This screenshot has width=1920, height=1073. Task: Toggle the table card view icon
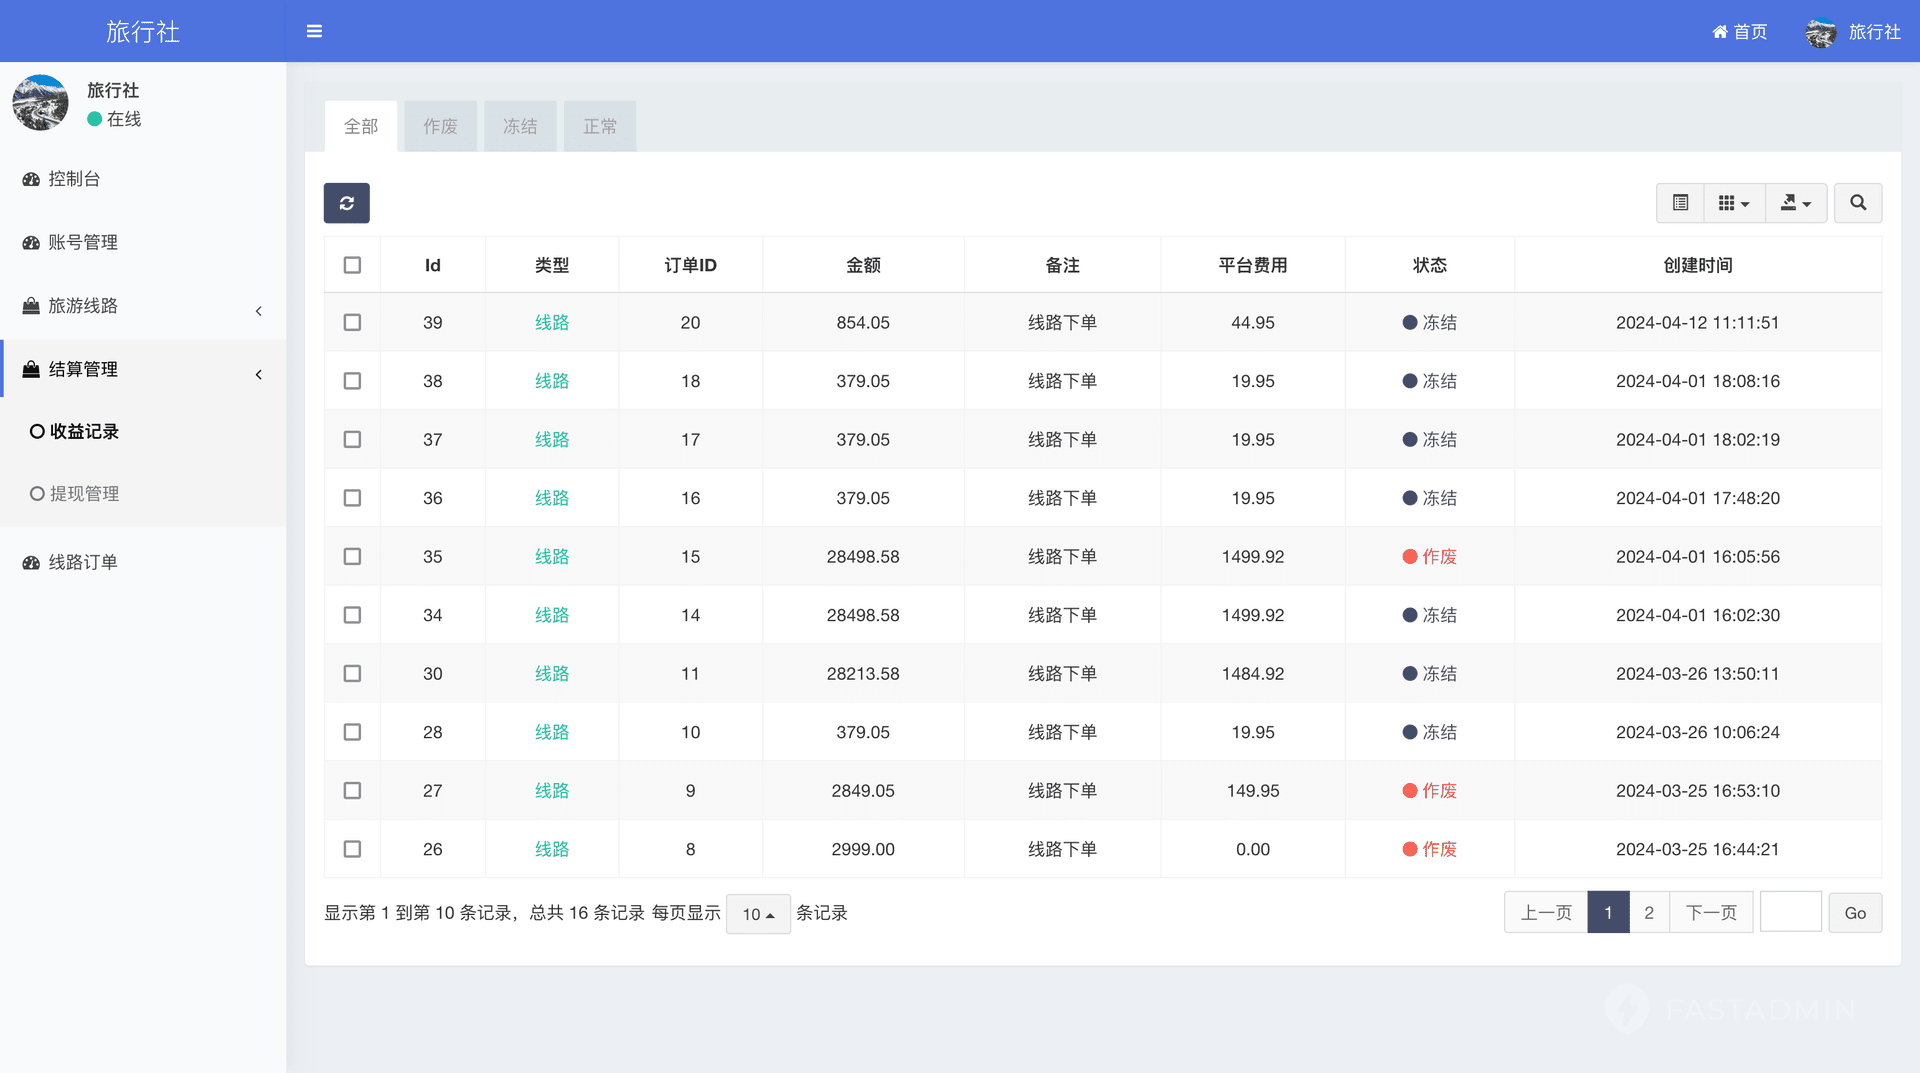click(x=1680, y=203)
